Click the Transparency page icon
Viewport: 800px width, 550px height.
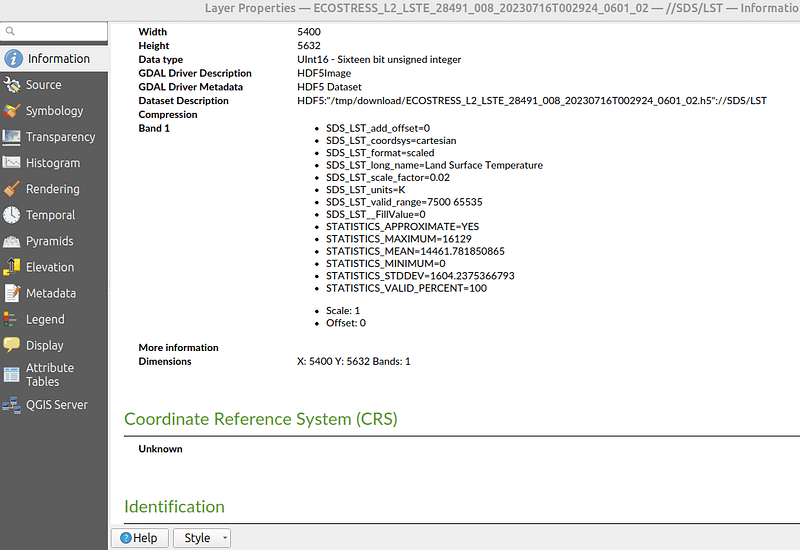coord(11,137)
